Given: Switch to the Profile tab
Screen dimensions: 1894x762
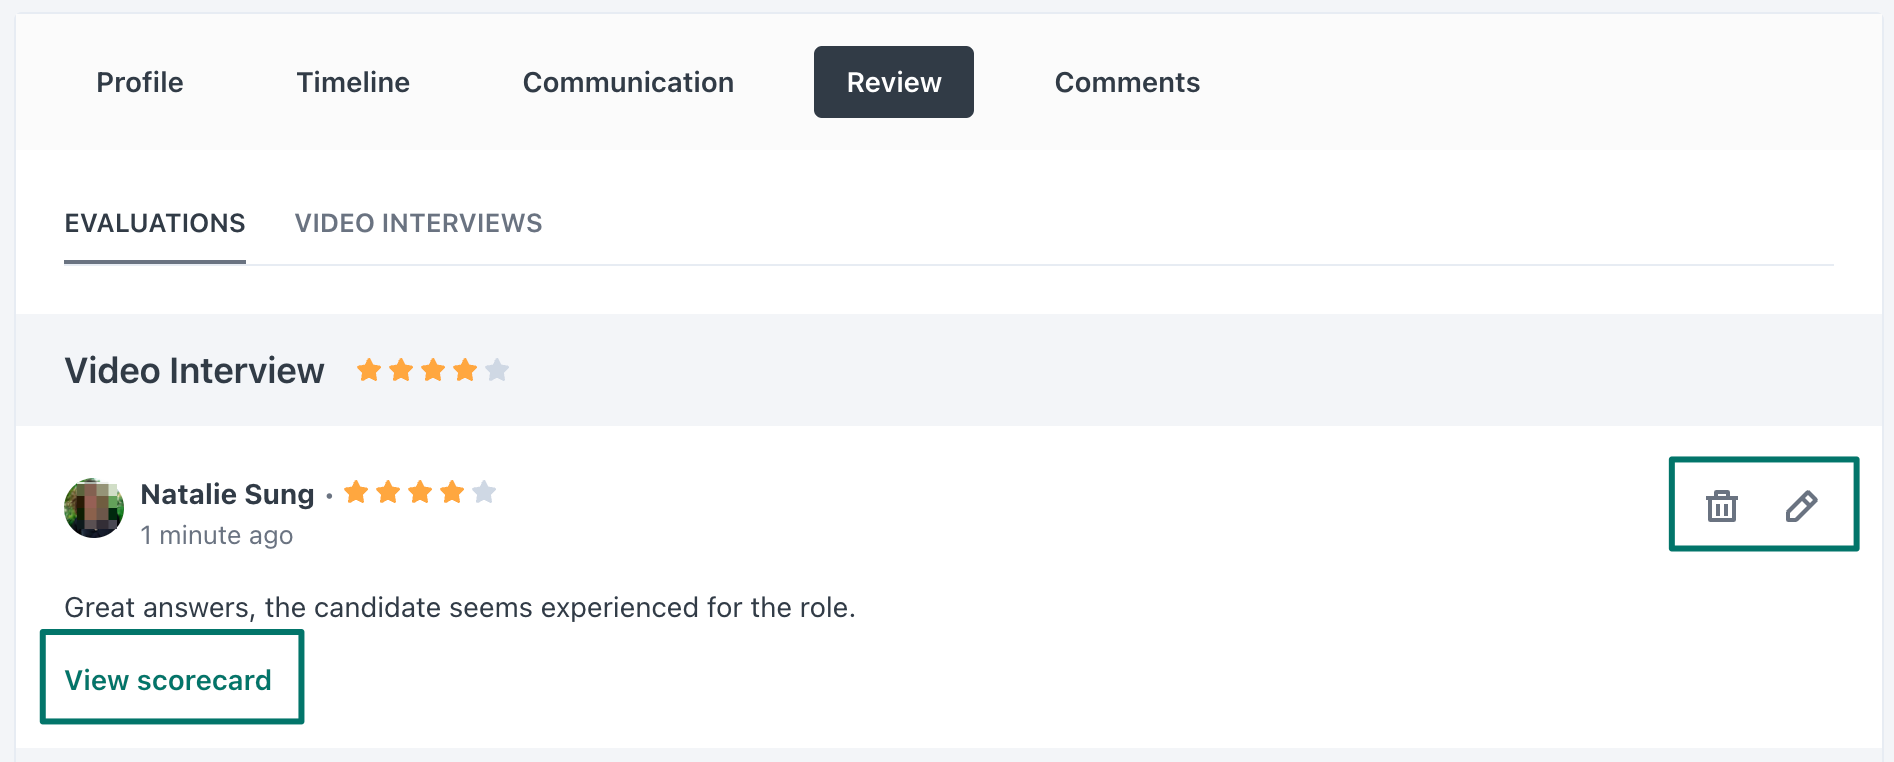Looking at the screenshot, I should coord(139,82).
